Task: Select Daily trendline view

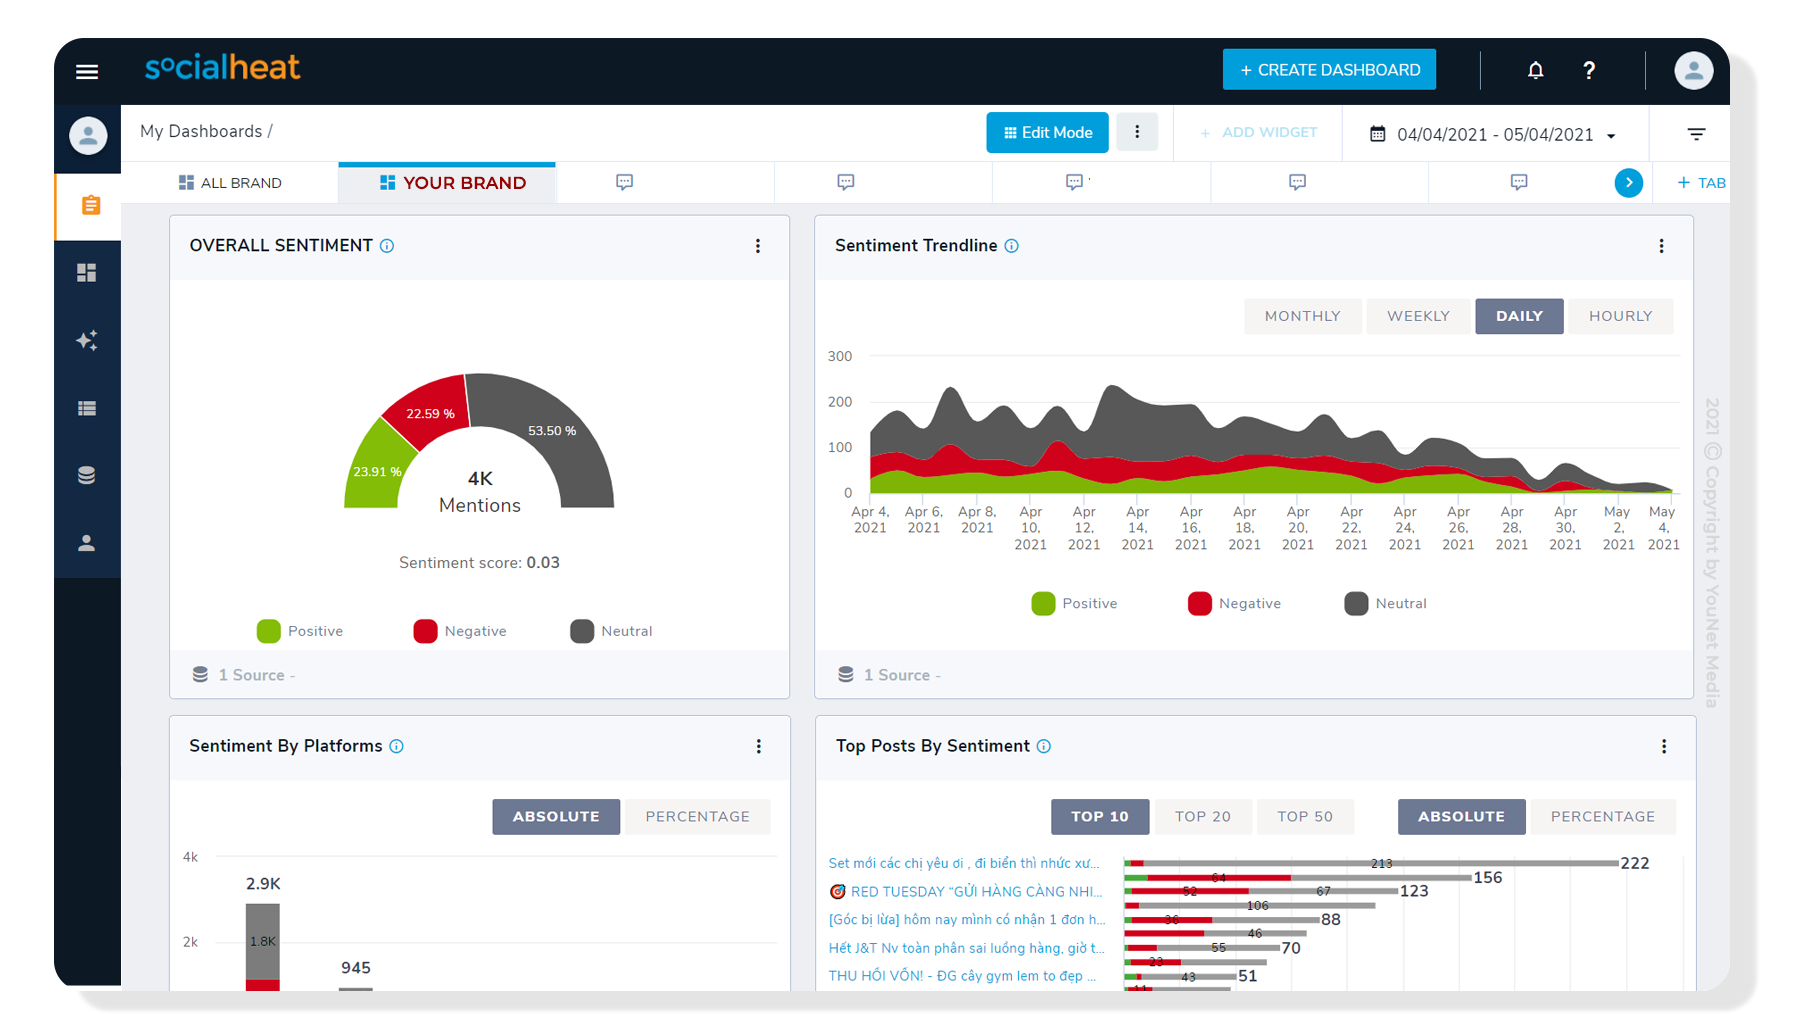Action: (1519, 316)
